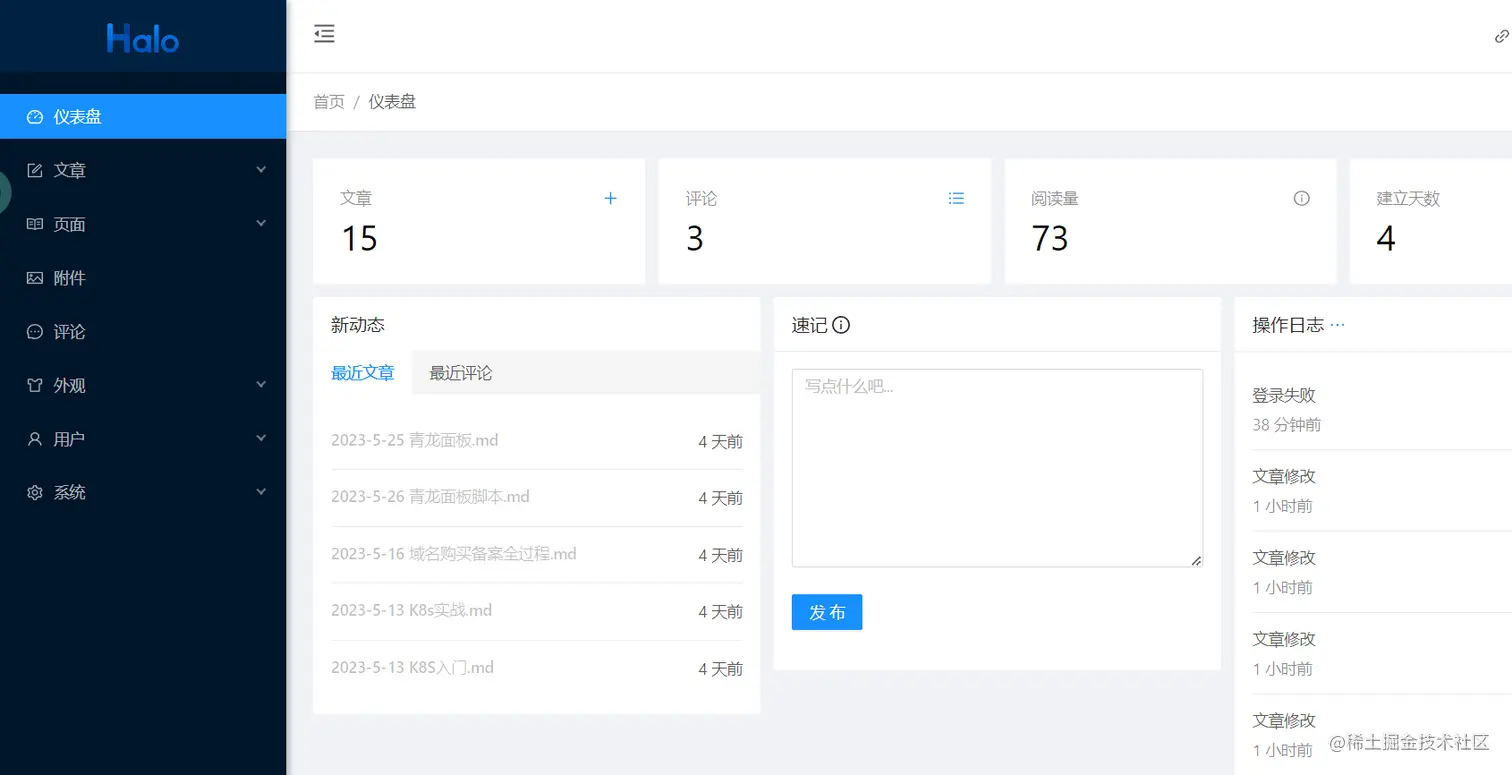Go to 首页 via breadcrumb
The width and height of the screenshot is (1512, 775).
click(329, 102)
